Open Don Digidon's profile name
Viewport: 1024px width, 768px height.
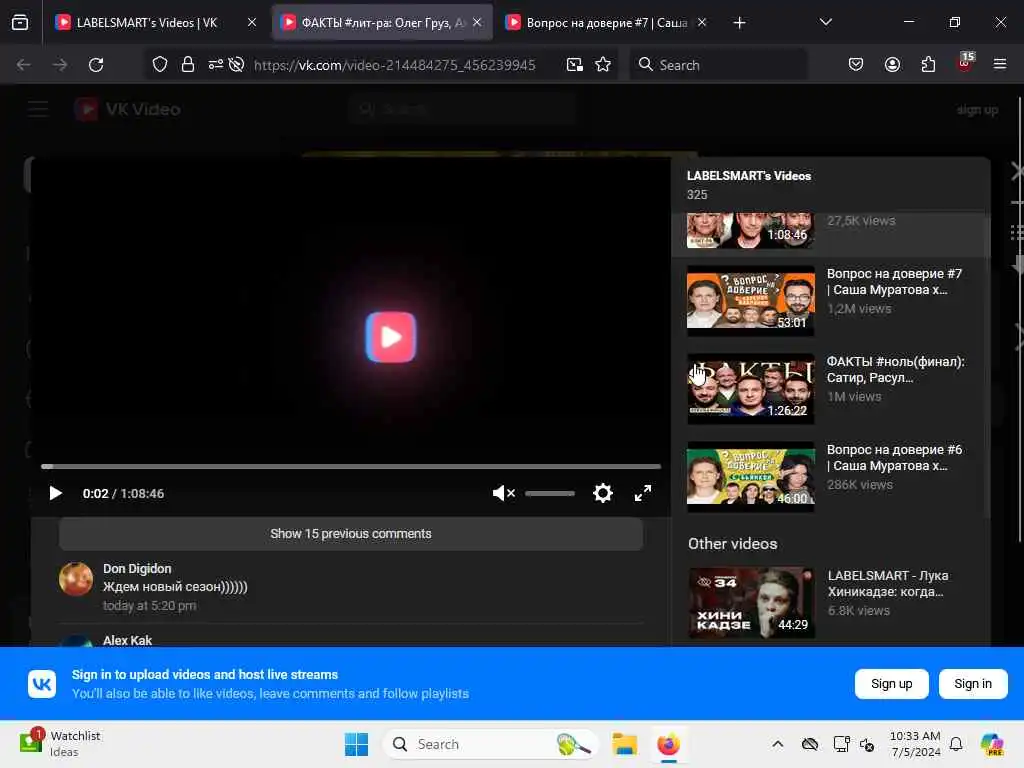point(137,569)
